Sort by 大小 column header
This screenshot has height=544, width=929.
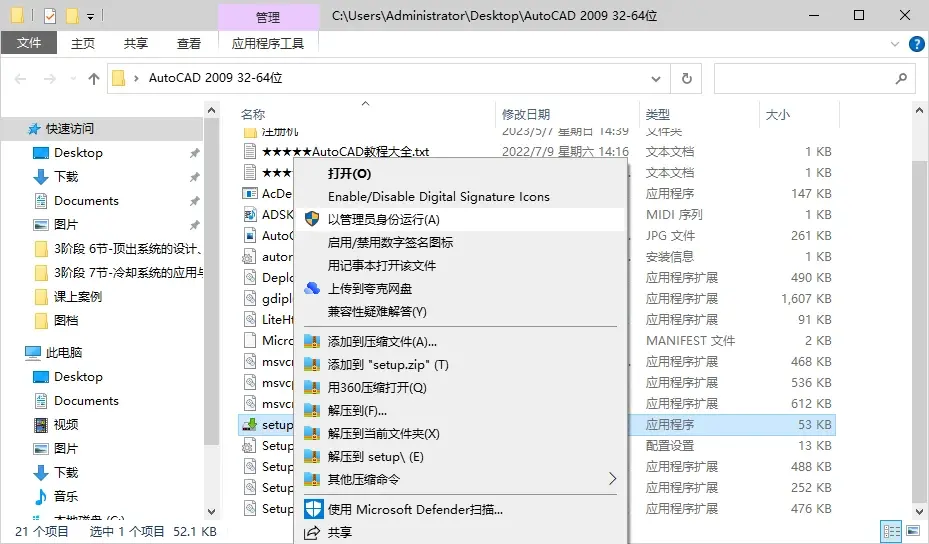tap(778, 114)
